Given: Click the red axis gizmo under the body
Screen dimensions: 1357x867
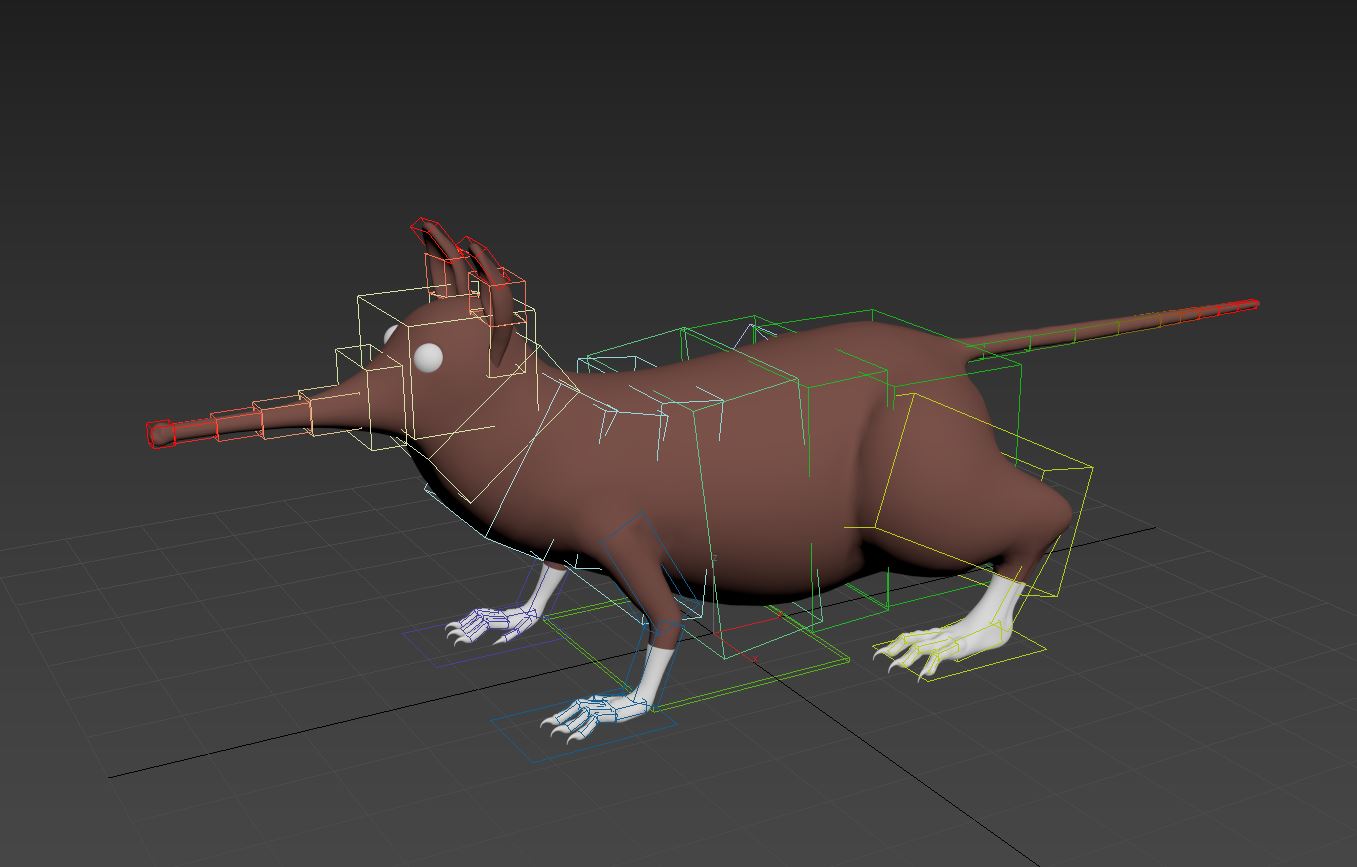Looking at the screenshot, I should [745, 628].
